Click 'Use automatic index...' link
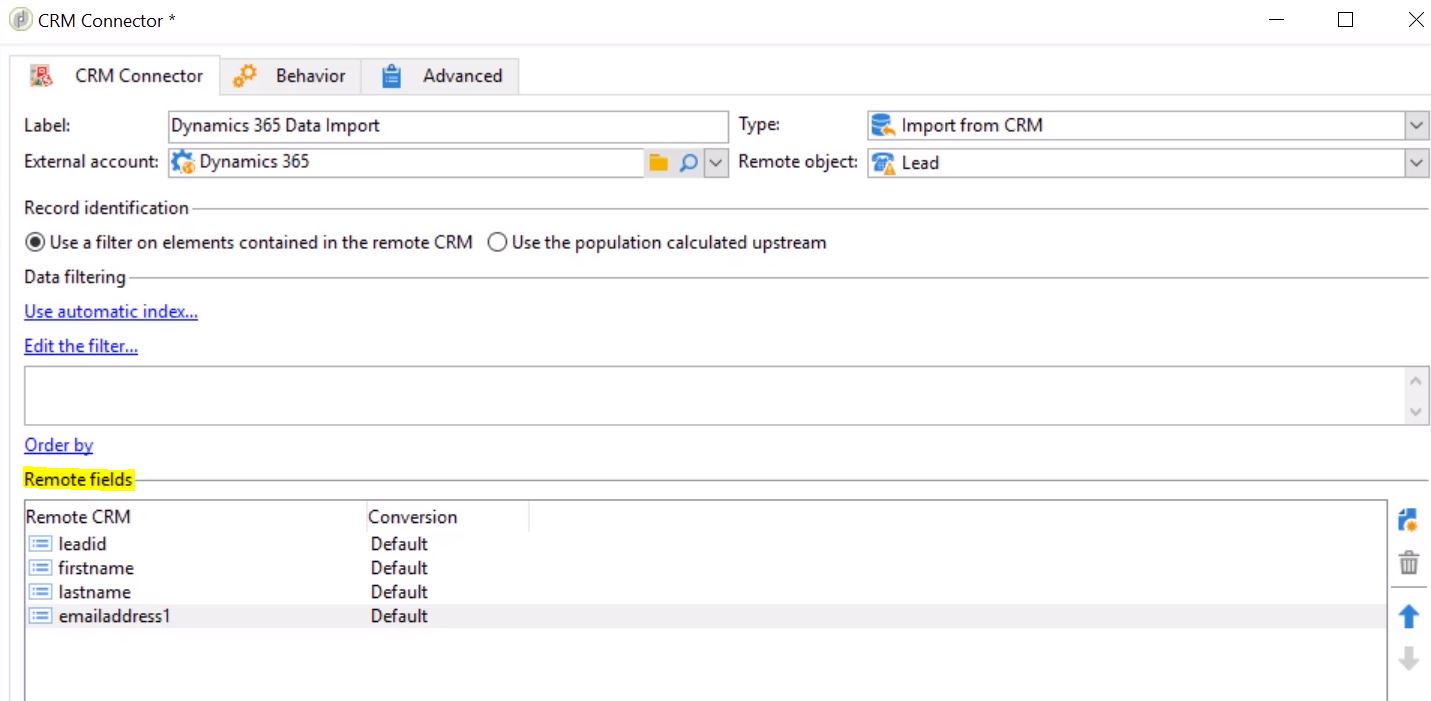Image resolution: width=1431 pixels, height=701 pixels. 111,311
